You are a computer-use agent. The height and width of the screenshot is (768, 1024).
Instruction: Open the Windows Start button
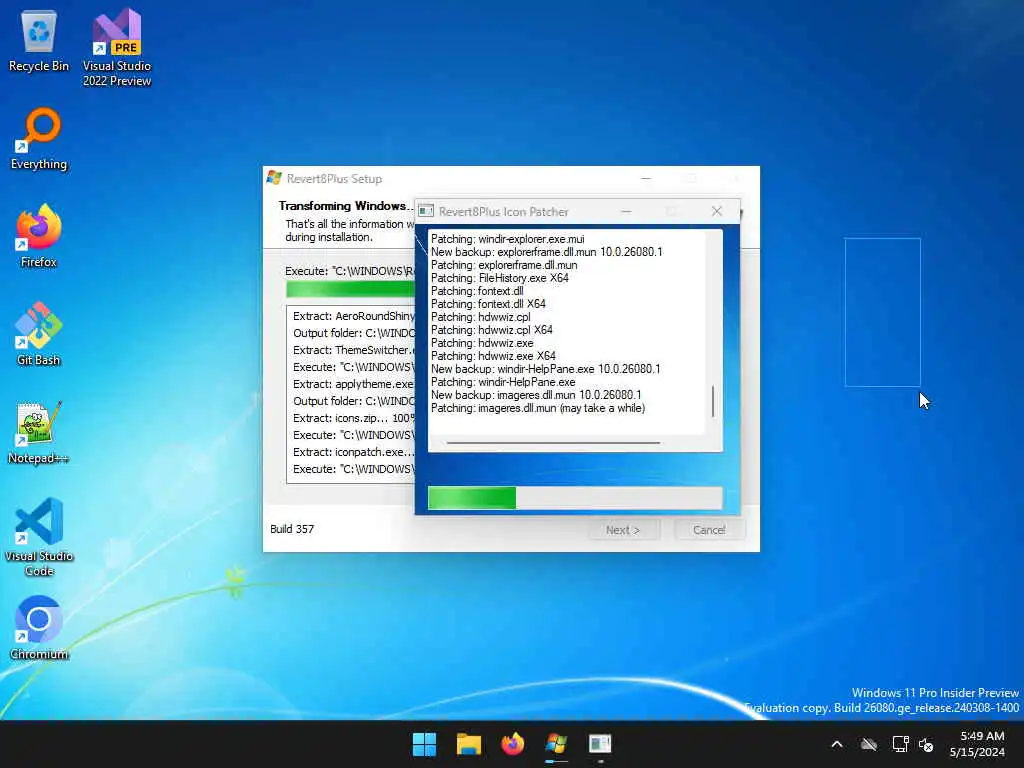pos(424,744)
